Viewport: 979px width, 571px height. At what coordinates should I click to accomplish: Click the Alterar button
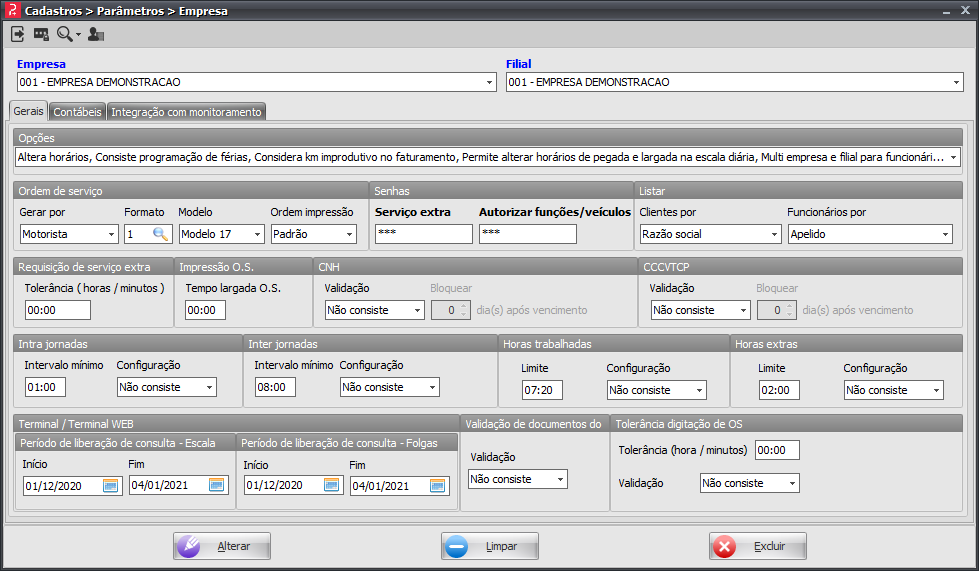click(x=222, y=546)
